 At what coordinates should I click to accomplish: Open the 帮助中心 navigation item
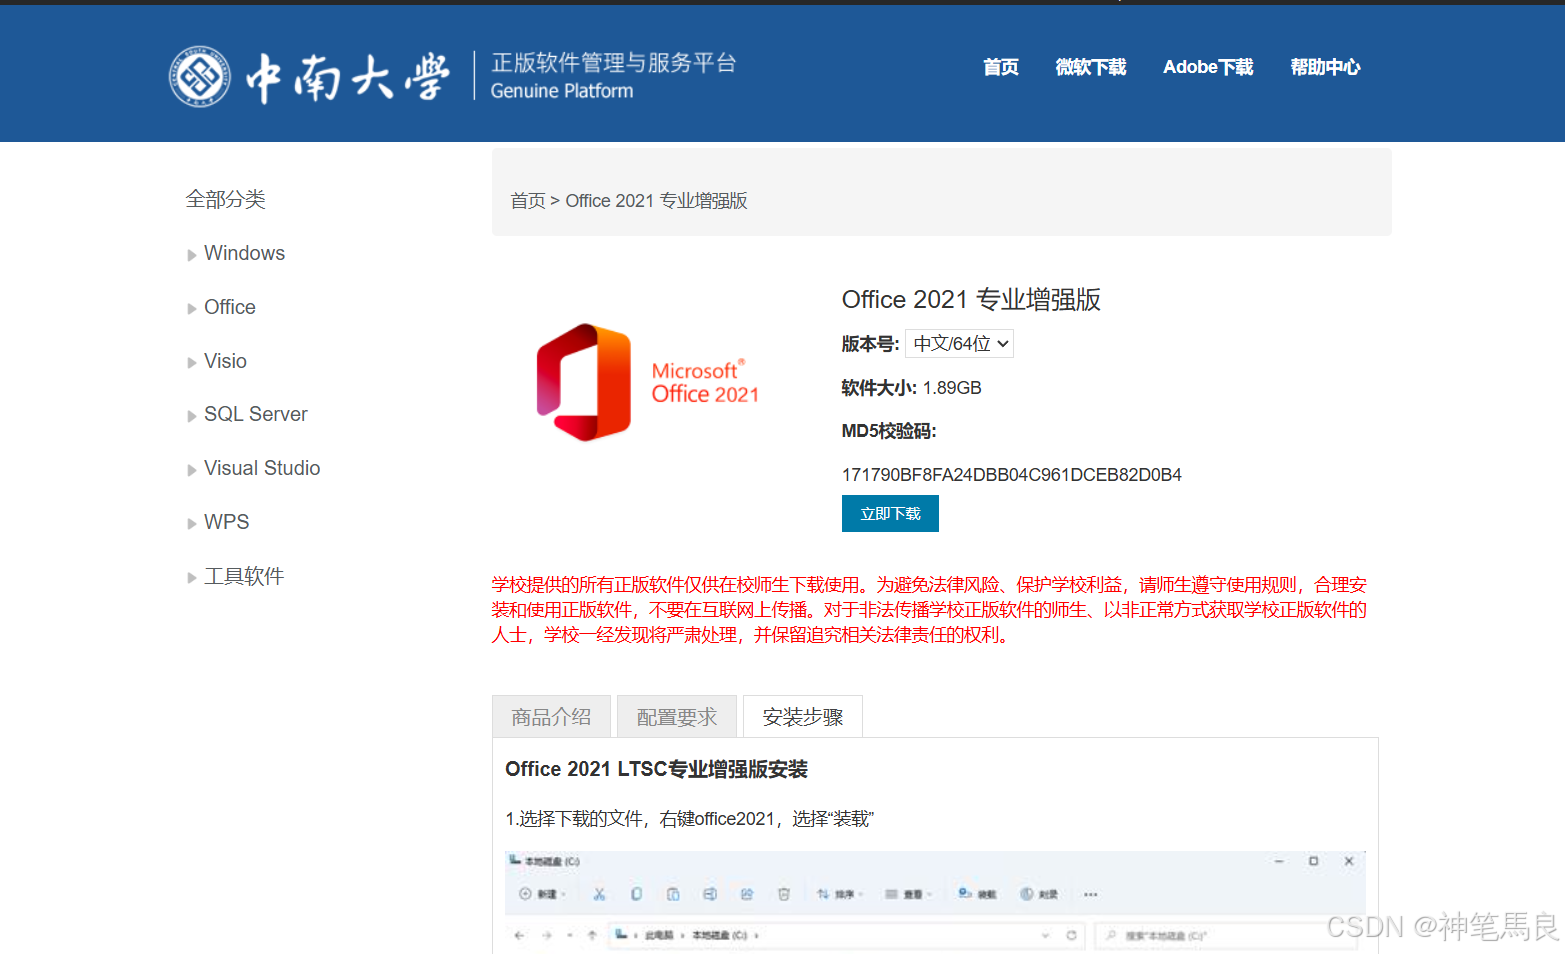click(x=1325, y=67)
